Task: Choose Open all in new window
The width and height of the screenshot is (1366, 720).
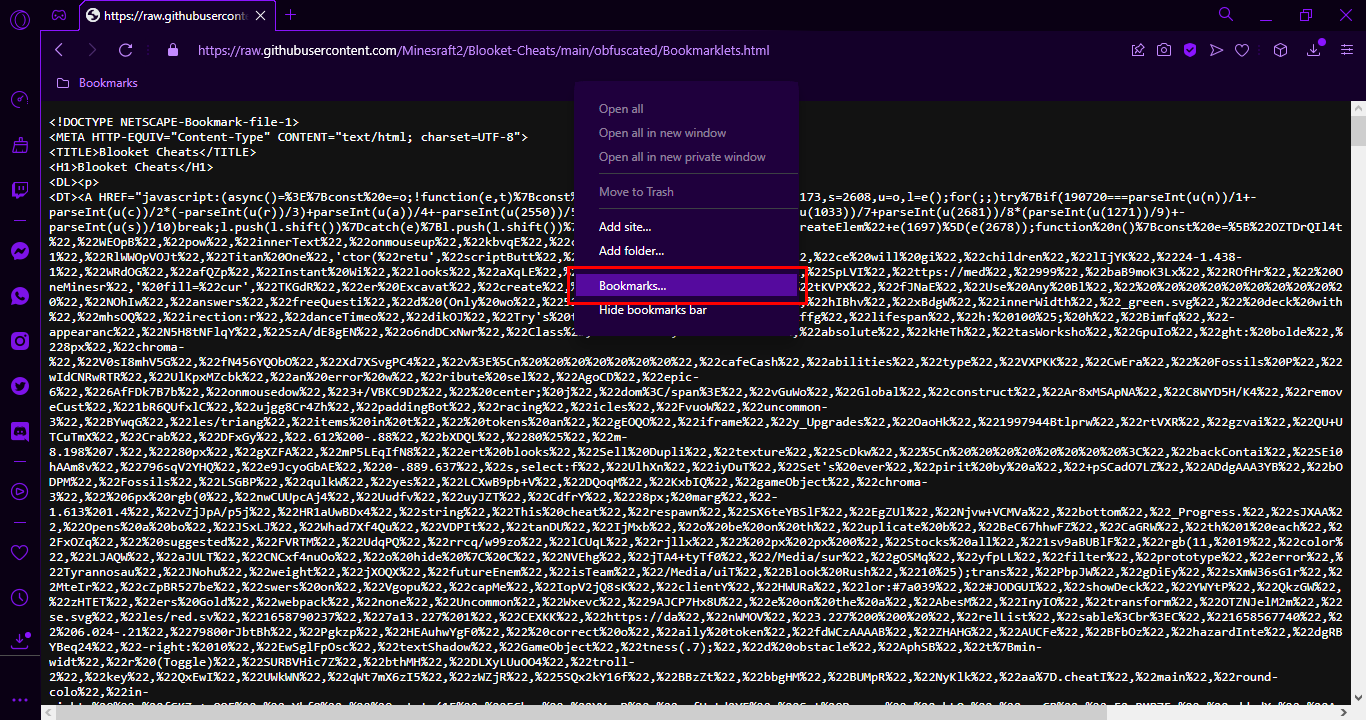Action: click(662, 133)
